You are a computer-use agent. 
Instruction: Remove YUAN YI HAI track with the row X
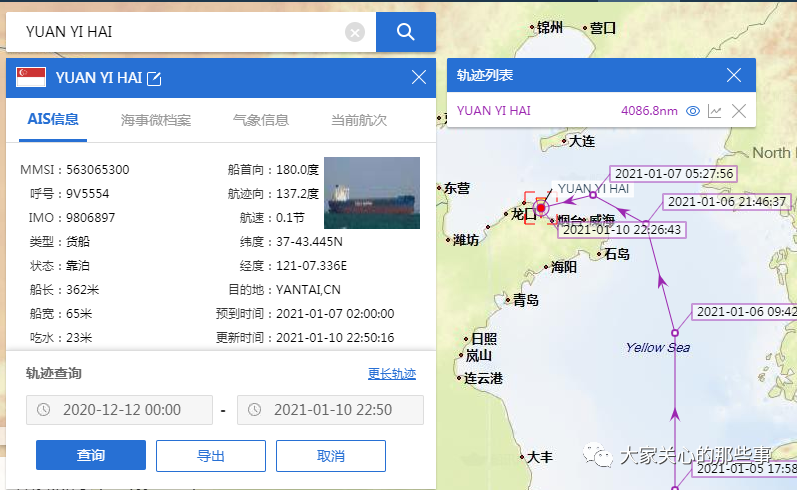pyautogui.click(x=739, y=111)
